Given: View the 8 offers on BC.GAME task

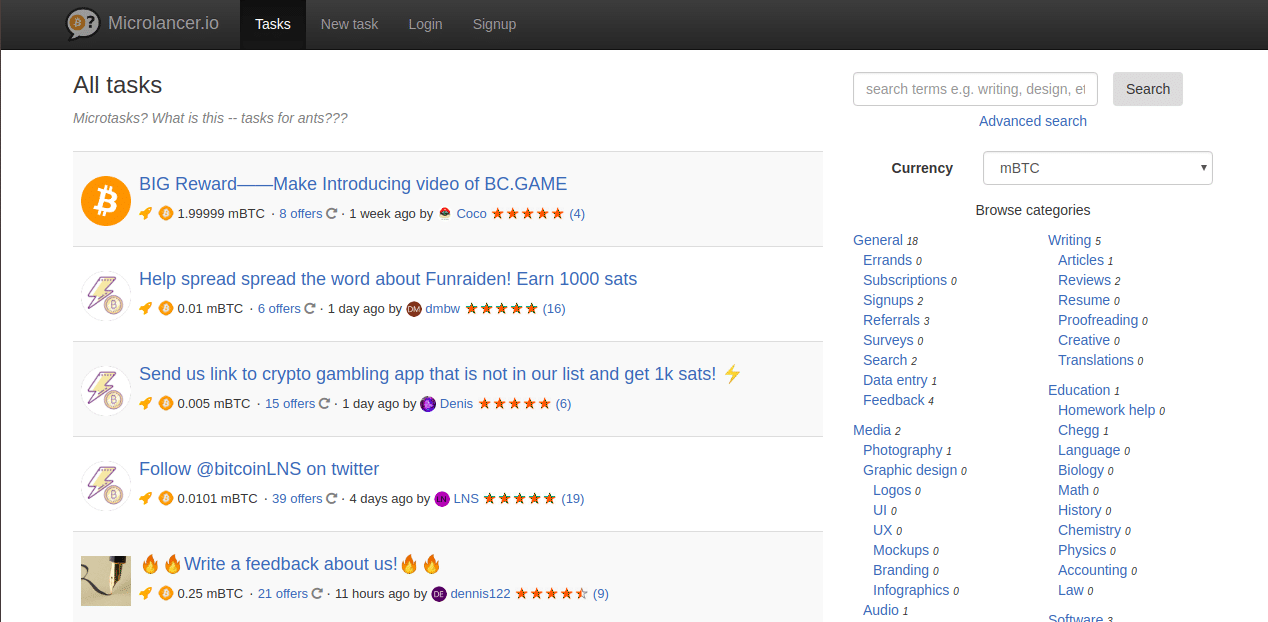Looking at the screenshot, I should 301,213.
